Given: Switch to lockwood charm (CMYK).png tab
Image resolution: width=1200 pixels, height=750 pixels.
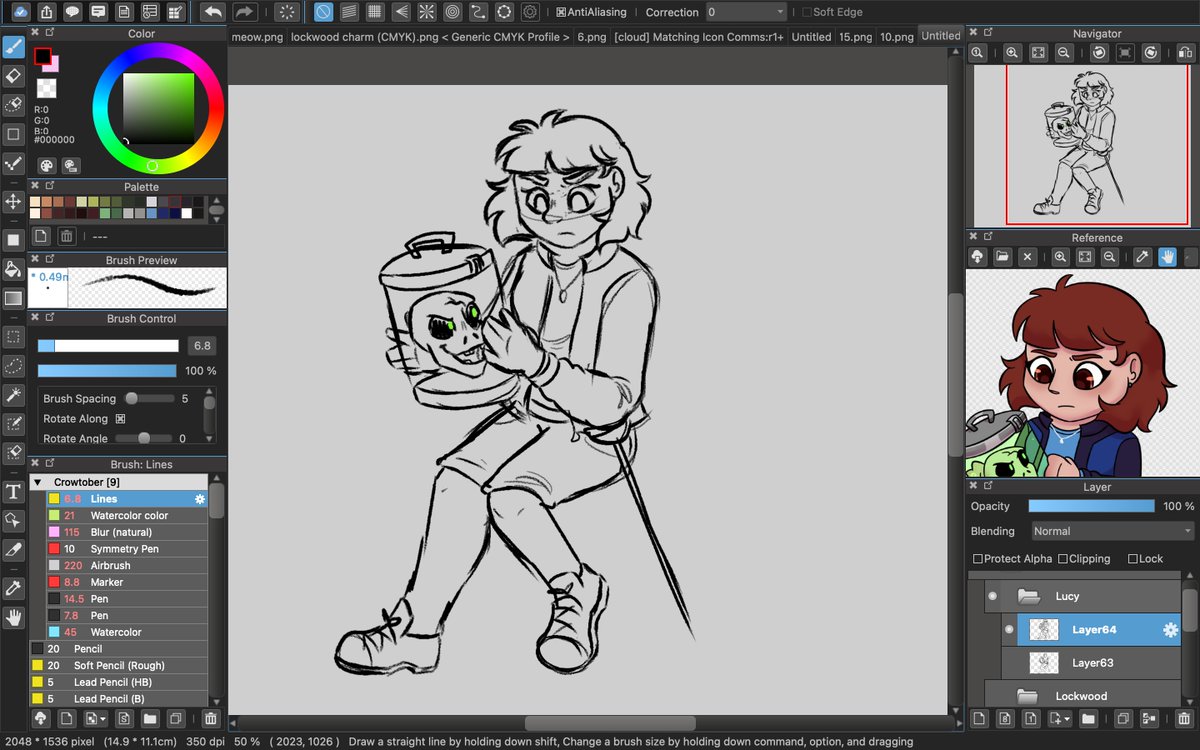Looking at the screenshot, I should click(430, 36).
